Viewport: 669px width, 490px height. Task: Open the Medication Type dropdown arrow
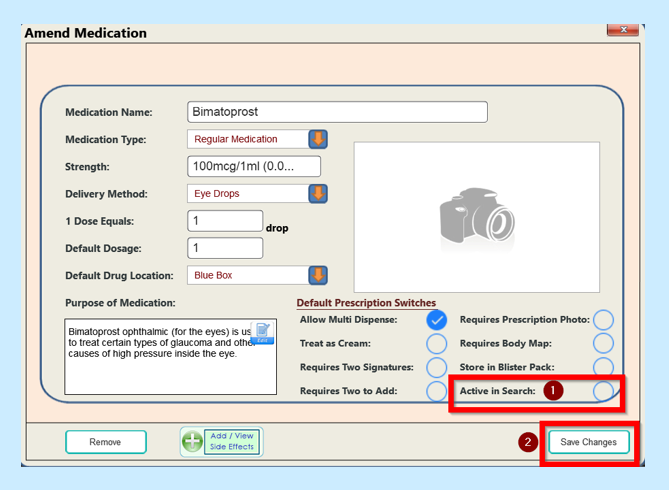(318, 139)
